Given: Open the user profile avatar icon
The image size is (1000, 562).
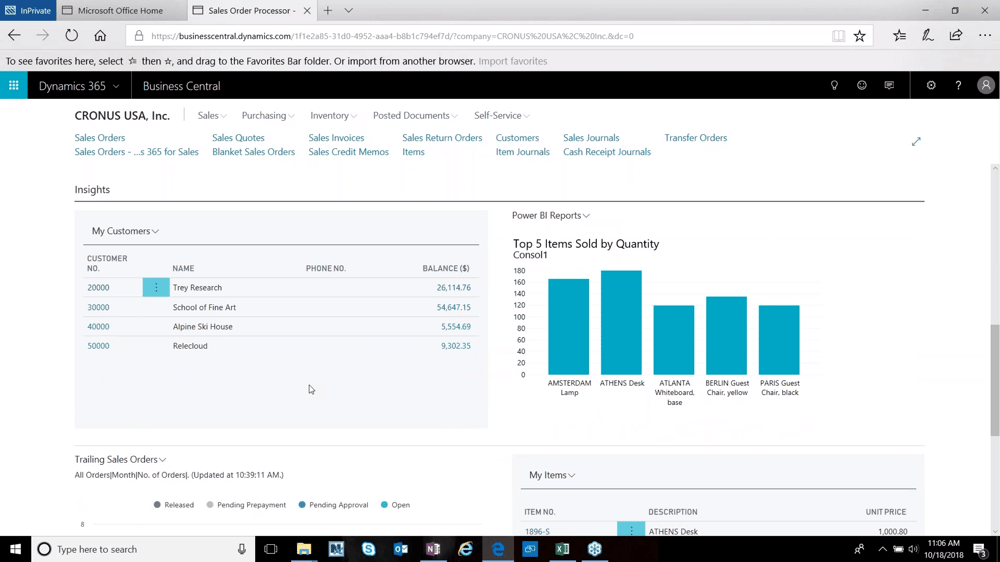Looking at the screenshot, I should pyautogui.click(x=986, y=85).
